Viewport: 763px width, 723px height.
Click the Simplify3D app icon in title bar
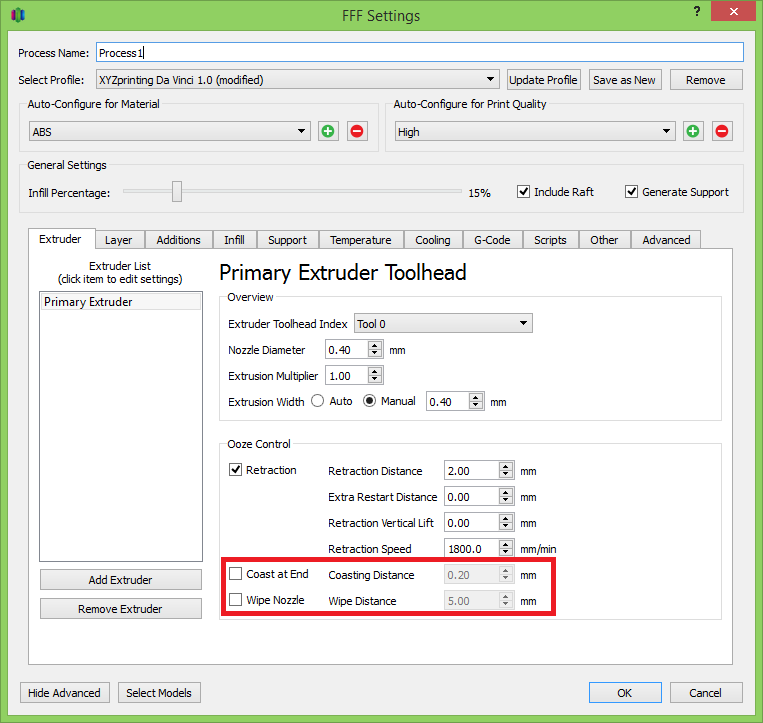[18, 15]
